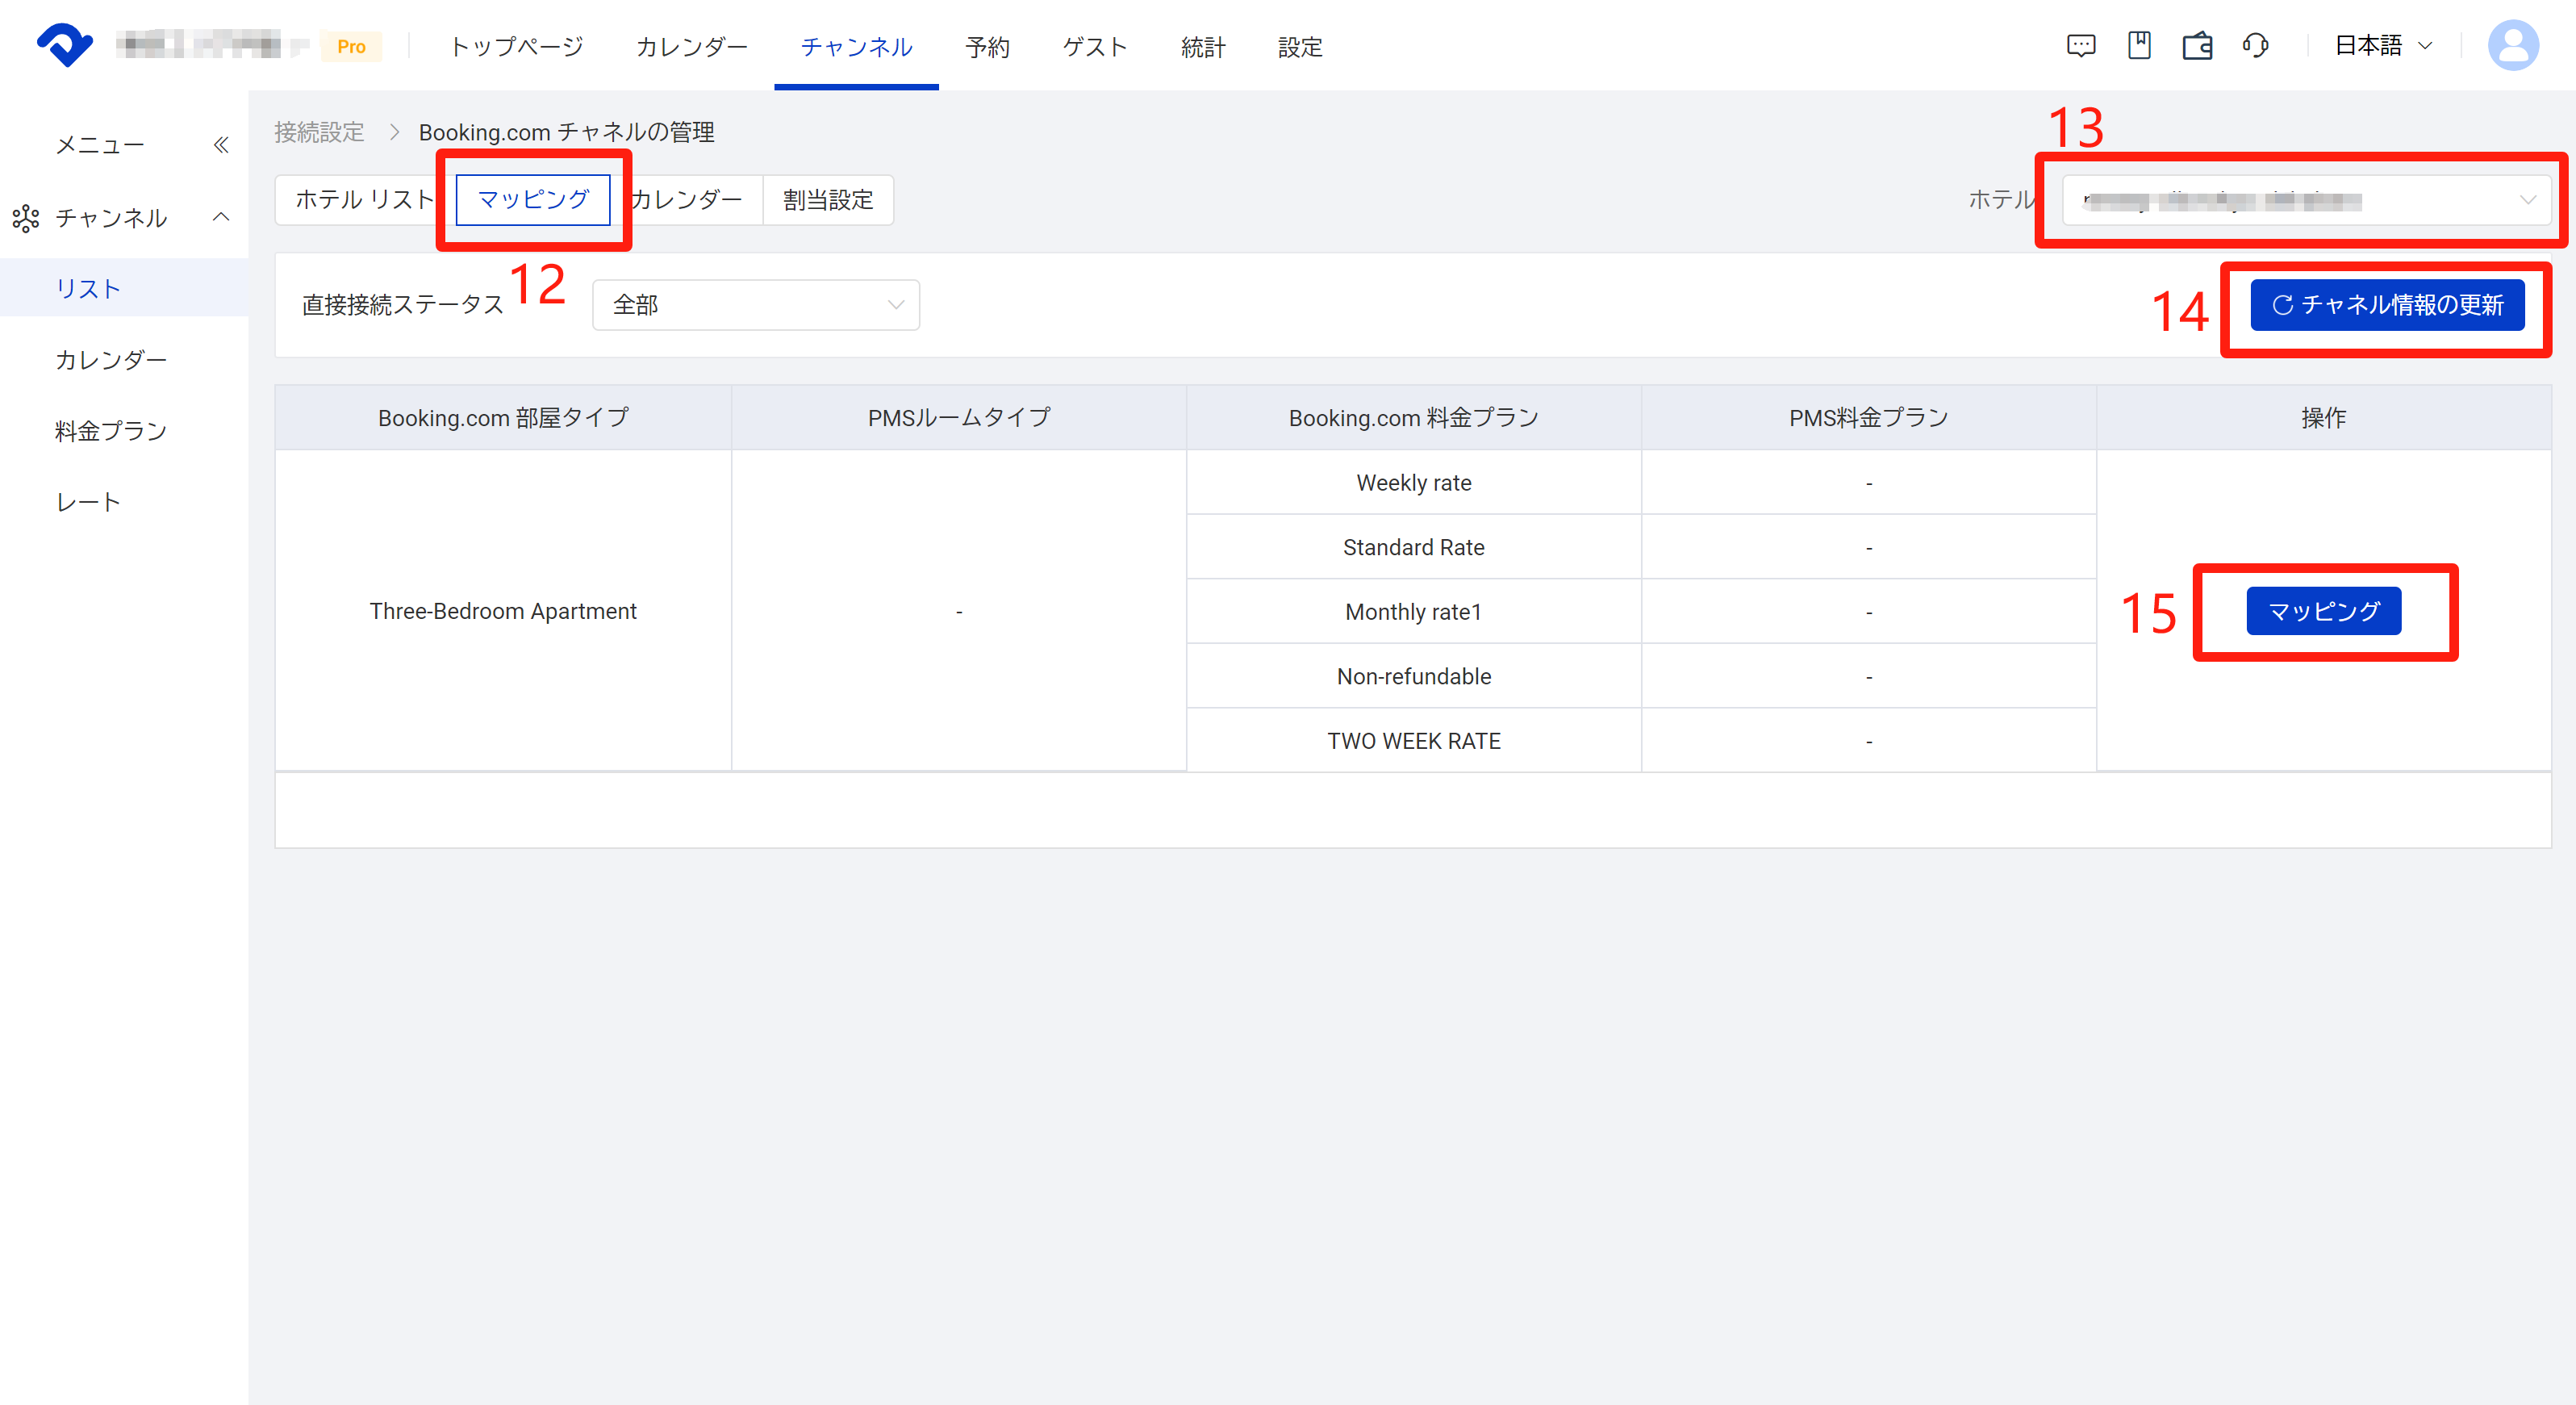
Task: Open the wallet icon
Action: (2197, 45)
